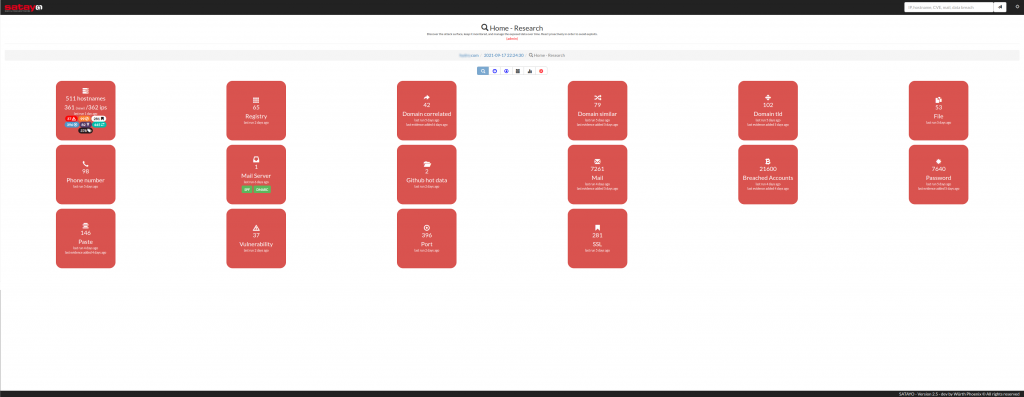
Task: Click the sitemap icon on Domain tld
Action: pos(768,97)
